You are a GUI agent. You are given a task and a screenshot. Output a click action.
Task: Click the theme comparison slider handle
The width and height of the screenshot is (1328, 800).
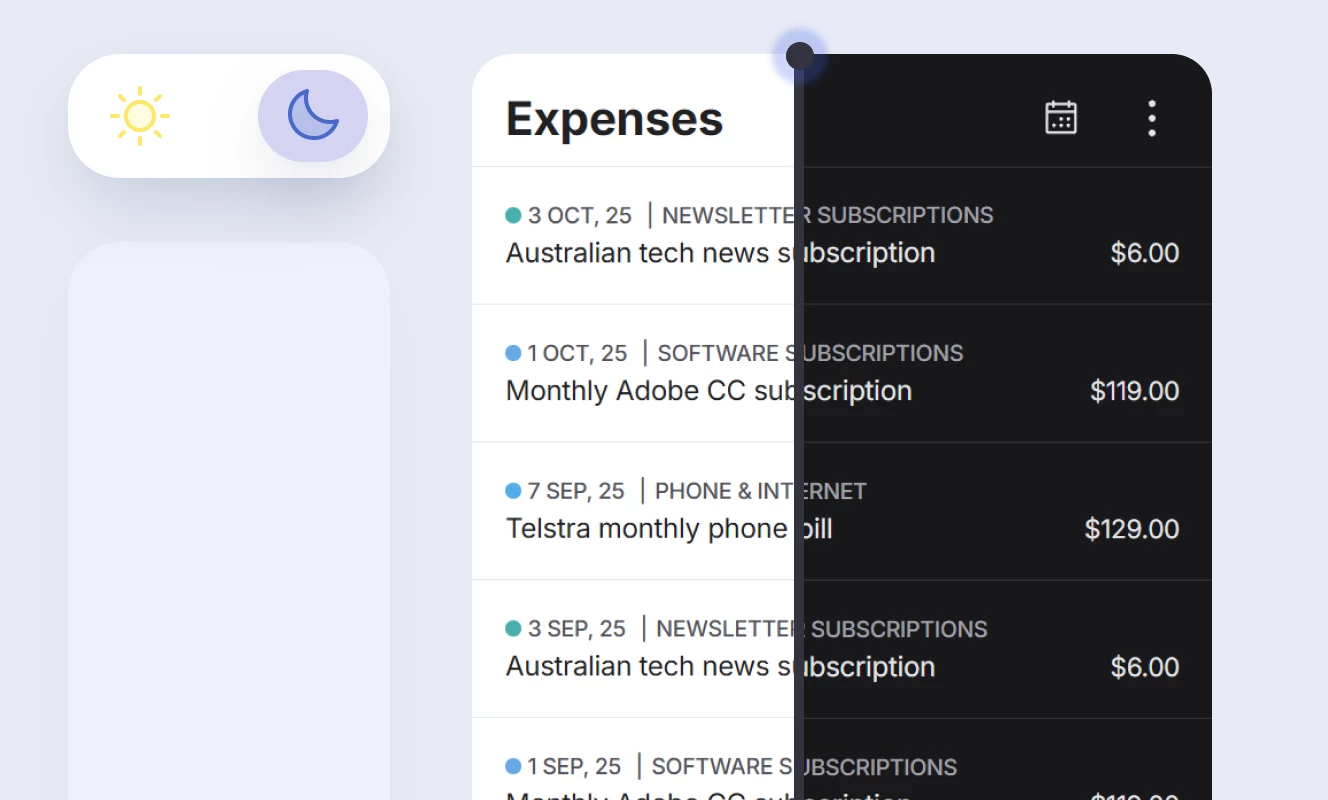point(800,56)
